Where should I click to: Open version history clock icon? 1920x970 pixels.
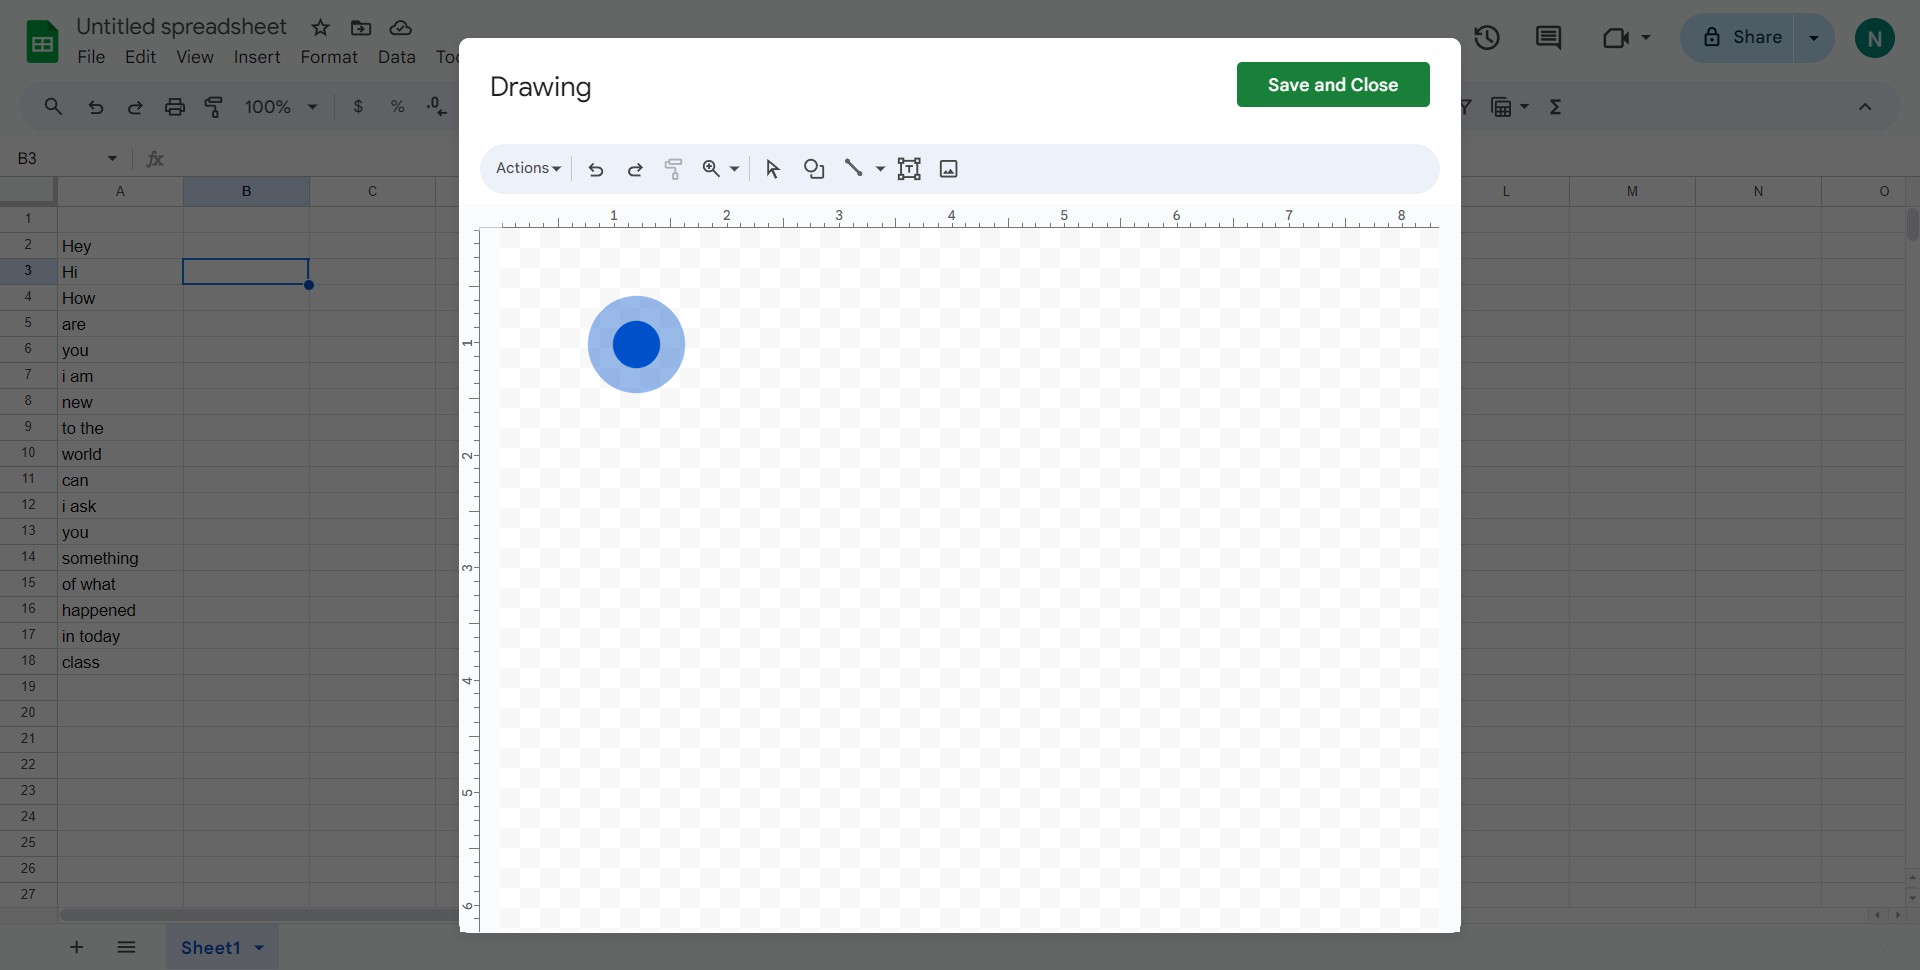pyautogui.click(x=1487, y=38)
